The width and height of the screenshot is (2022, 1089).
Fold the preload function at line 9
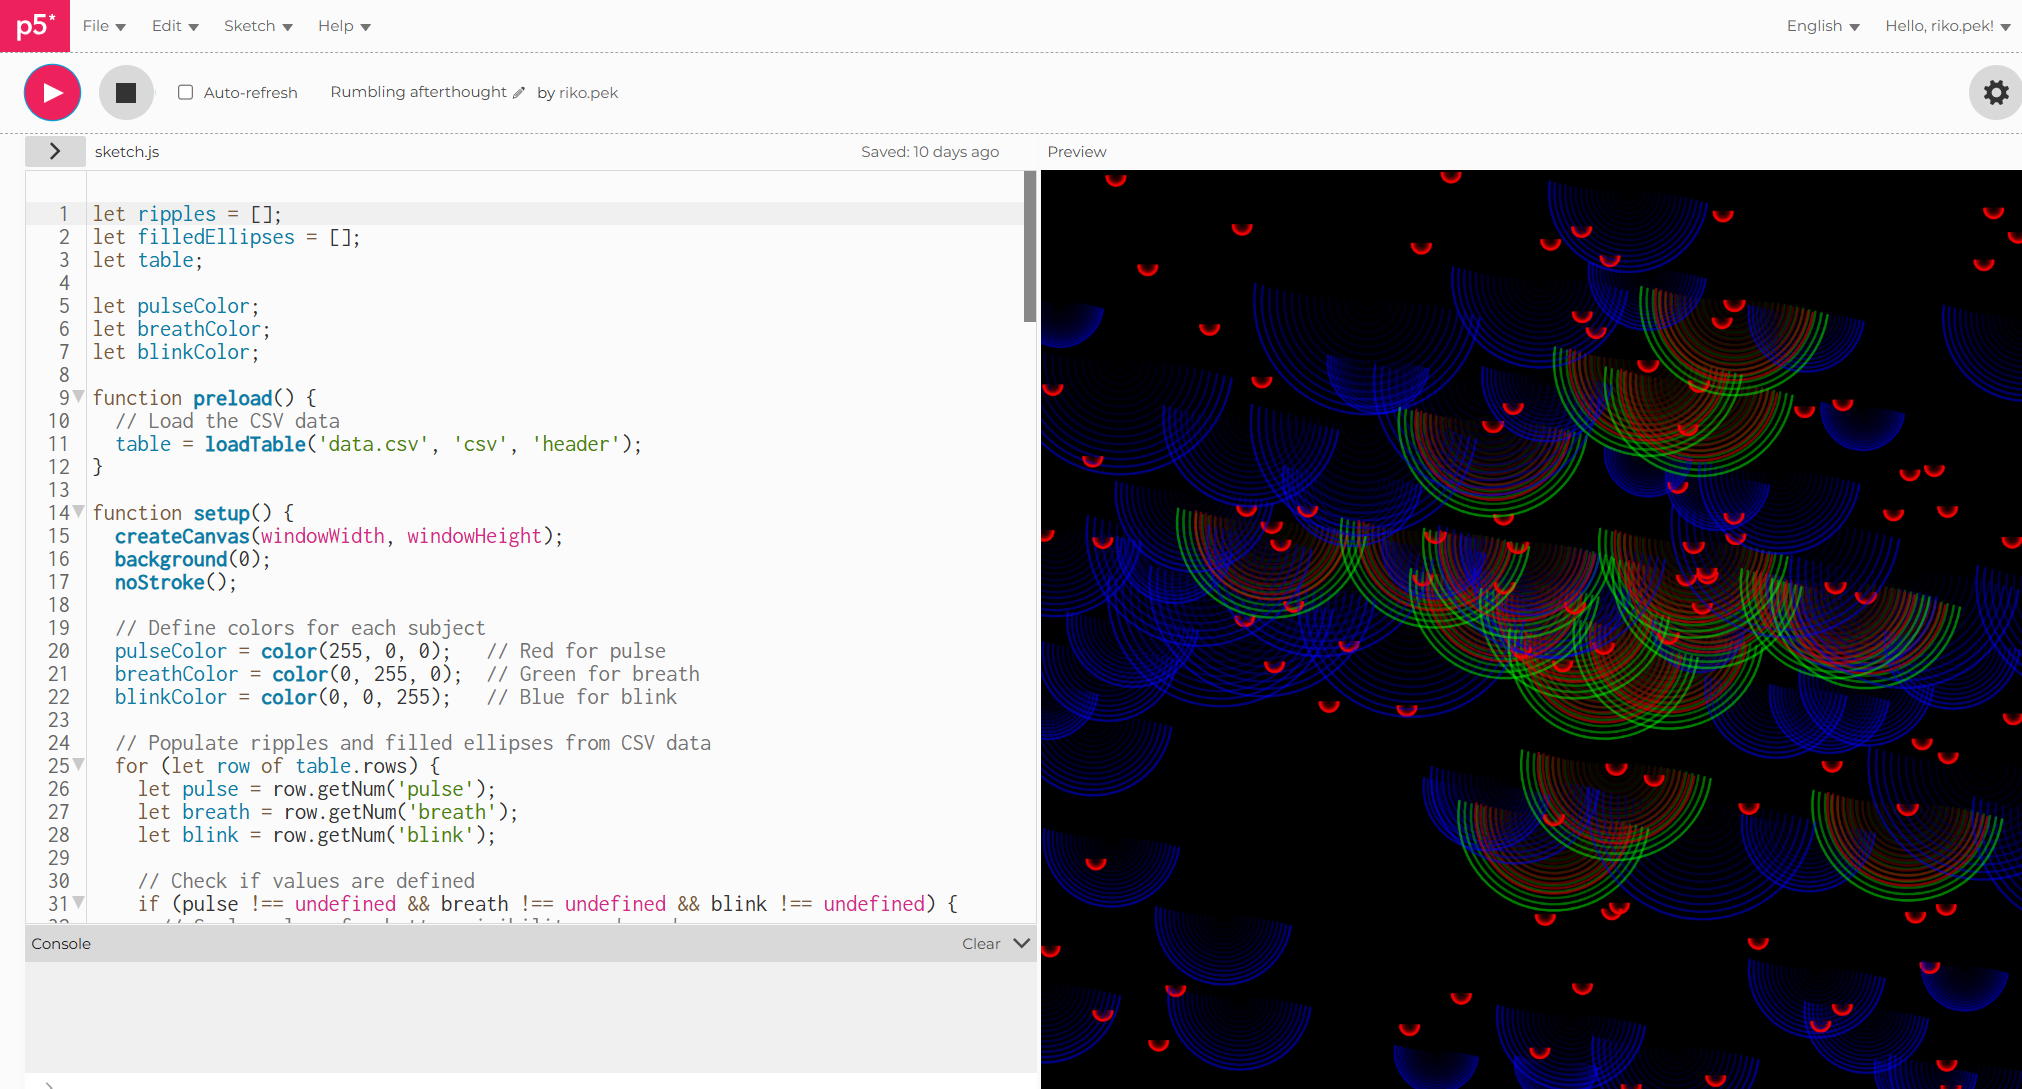point(79,397)
